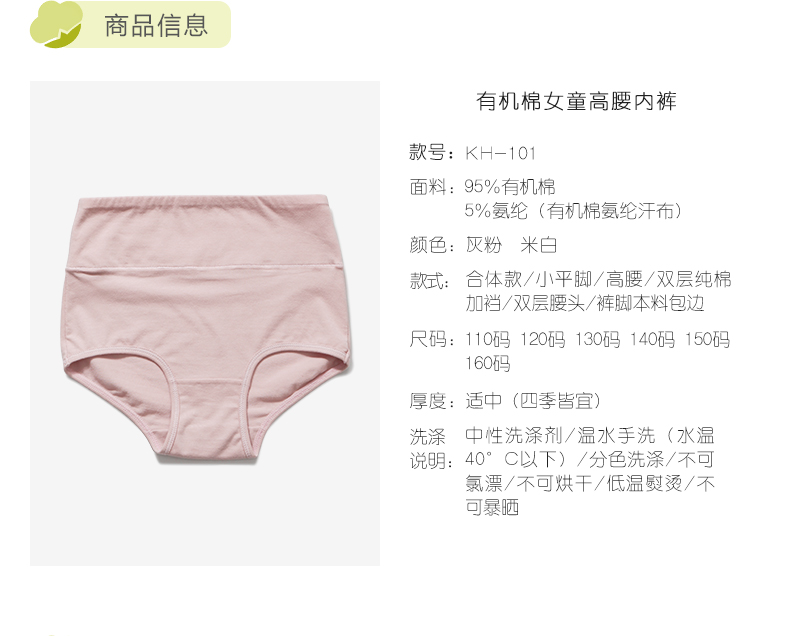The width and height of the screenshot is (790, 636).
Task: Click the 95%有机棉 fabric text
Action: click(510, 187)
